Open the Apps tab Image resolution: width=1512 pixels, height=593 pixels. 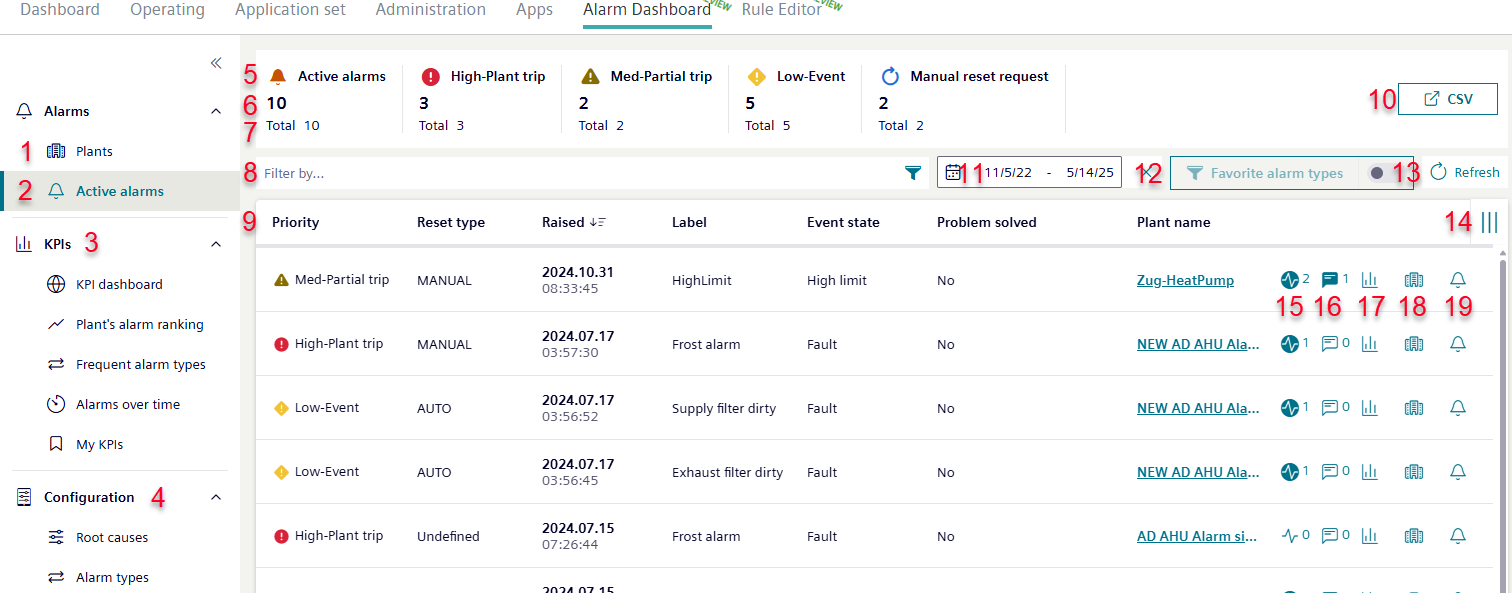[x=534, y=10]
